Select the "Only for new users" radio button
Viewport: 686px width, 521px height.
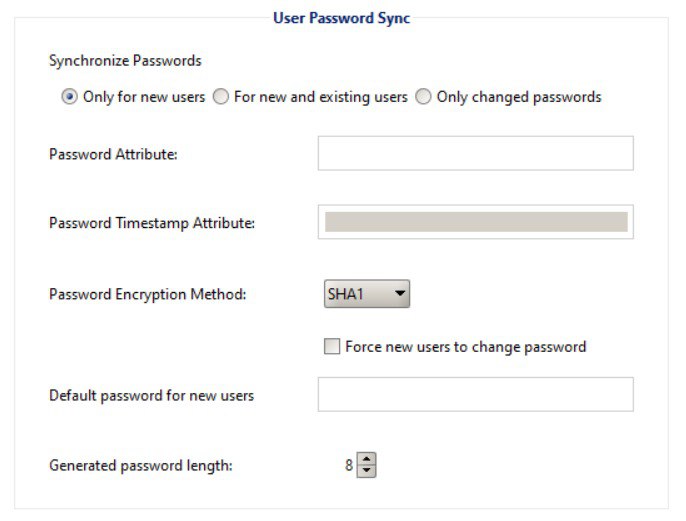point(70,97)
